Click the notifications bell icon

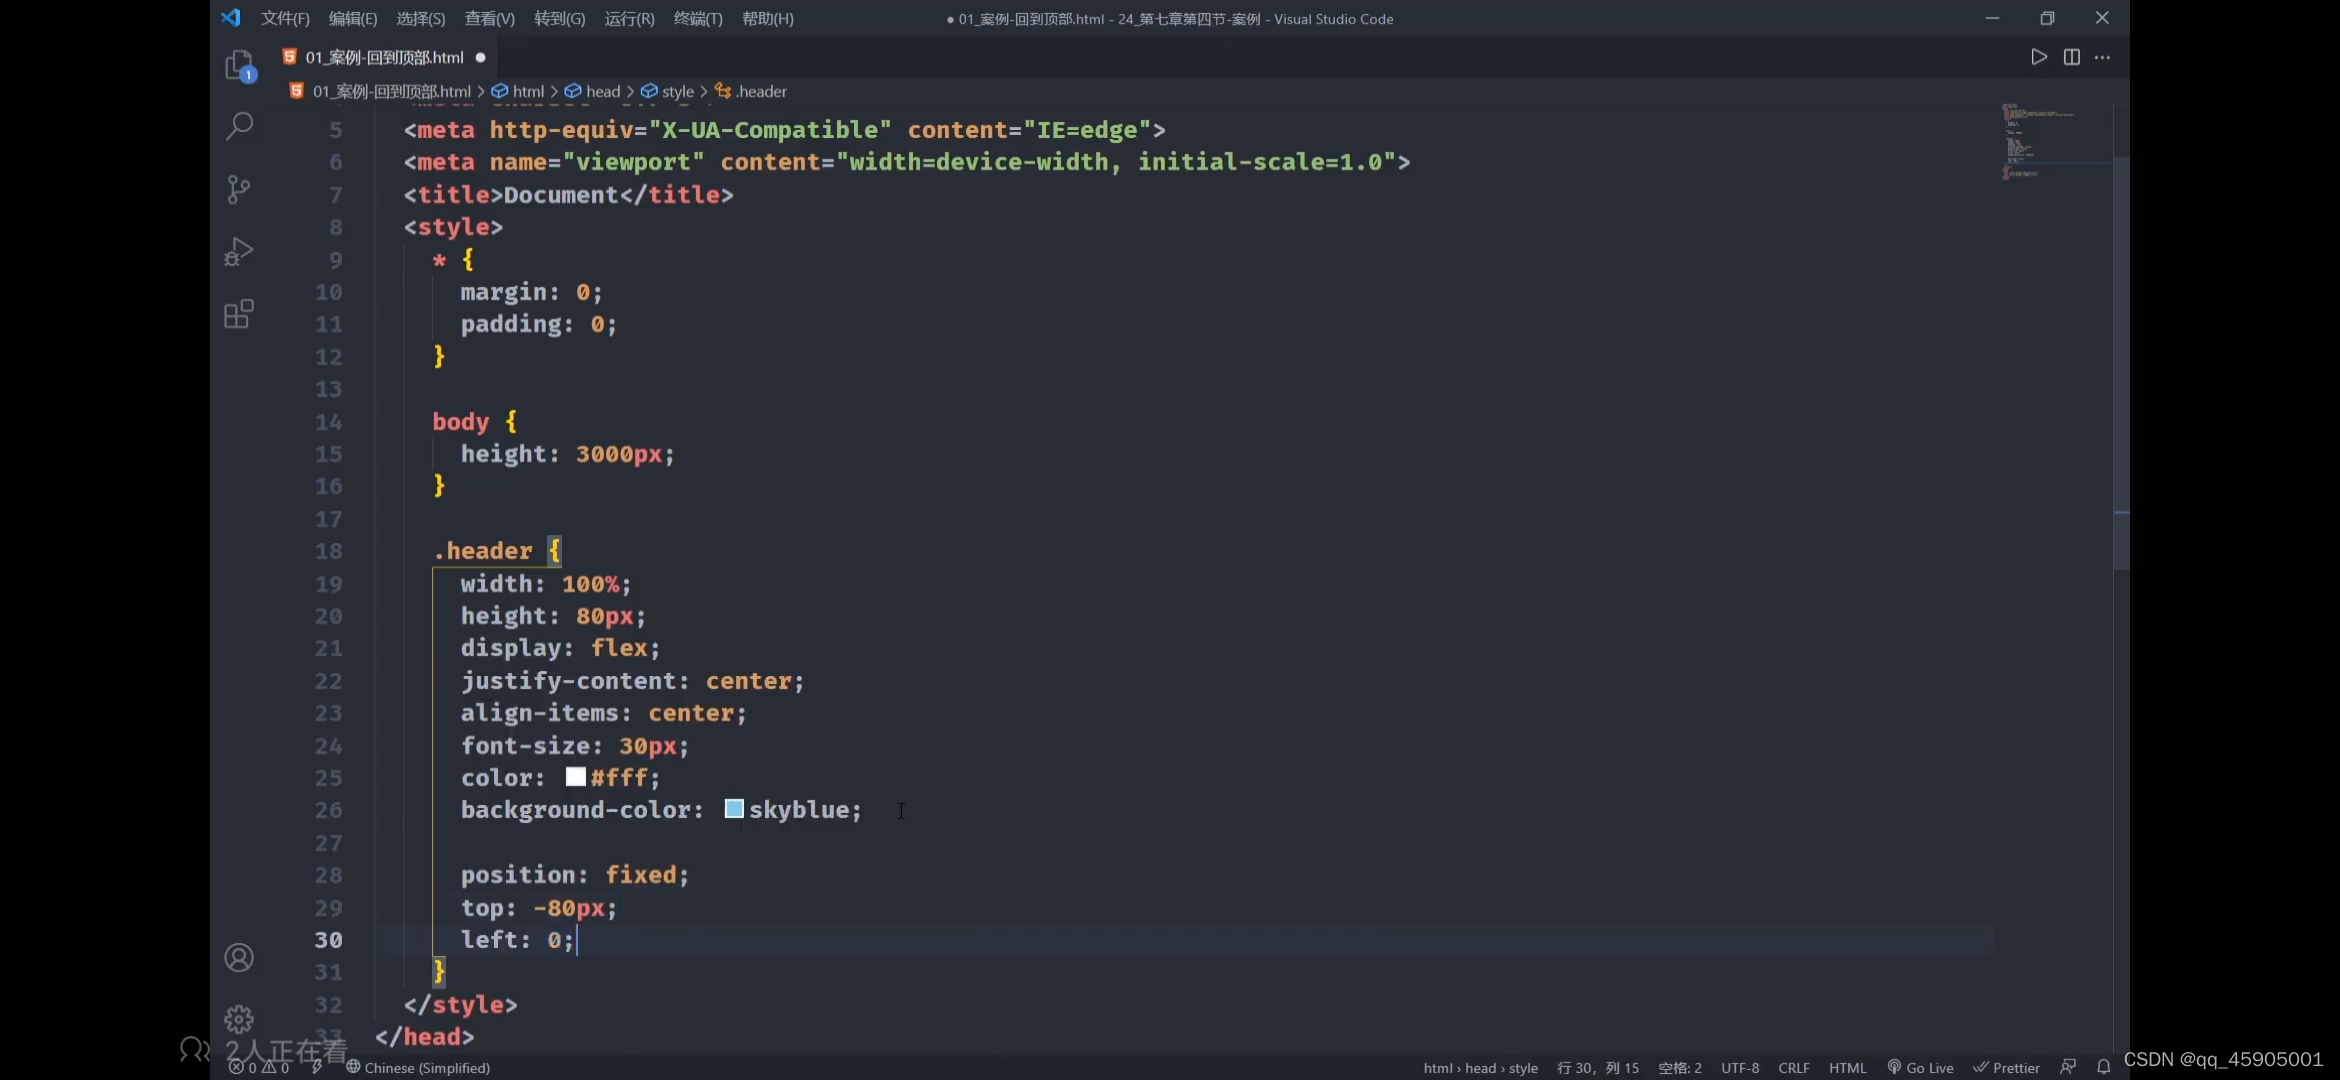click(2103, 1067)
